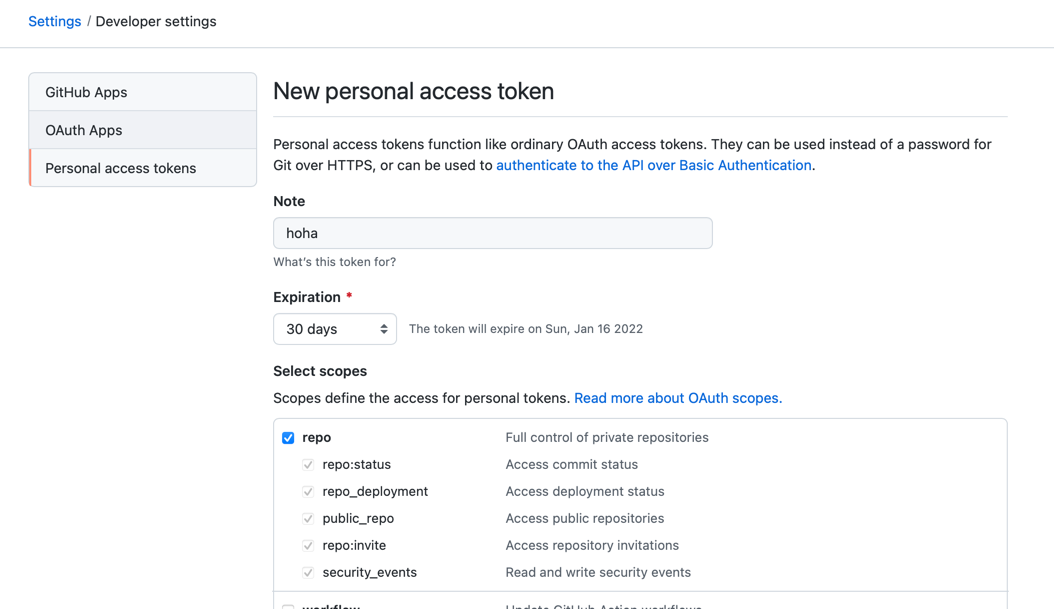Screen dimensions: 1054x609
Task: Toggle the repo:status checkbox
Action: pyautogui.click(x=308, y=465)
